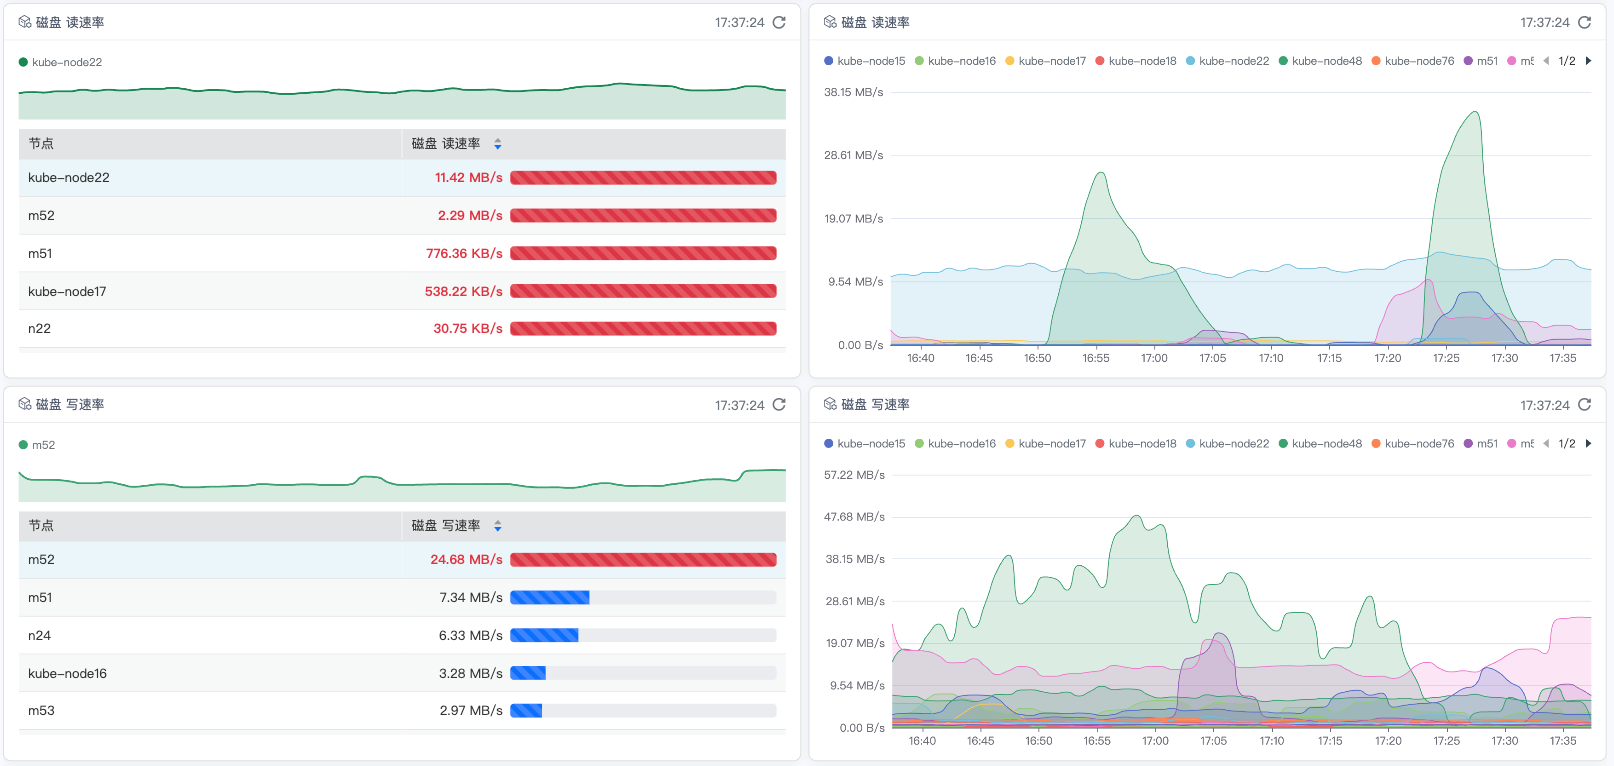Go to previous legend page in write chart
1614x766 pixels.
[x=1546, y=444]
